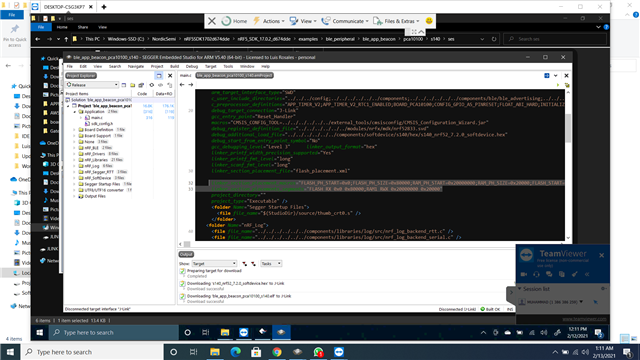Viewport: 640px width, 360px height.
Task: Expand the Board Definition folder
Action: click(x=75, y=130)
